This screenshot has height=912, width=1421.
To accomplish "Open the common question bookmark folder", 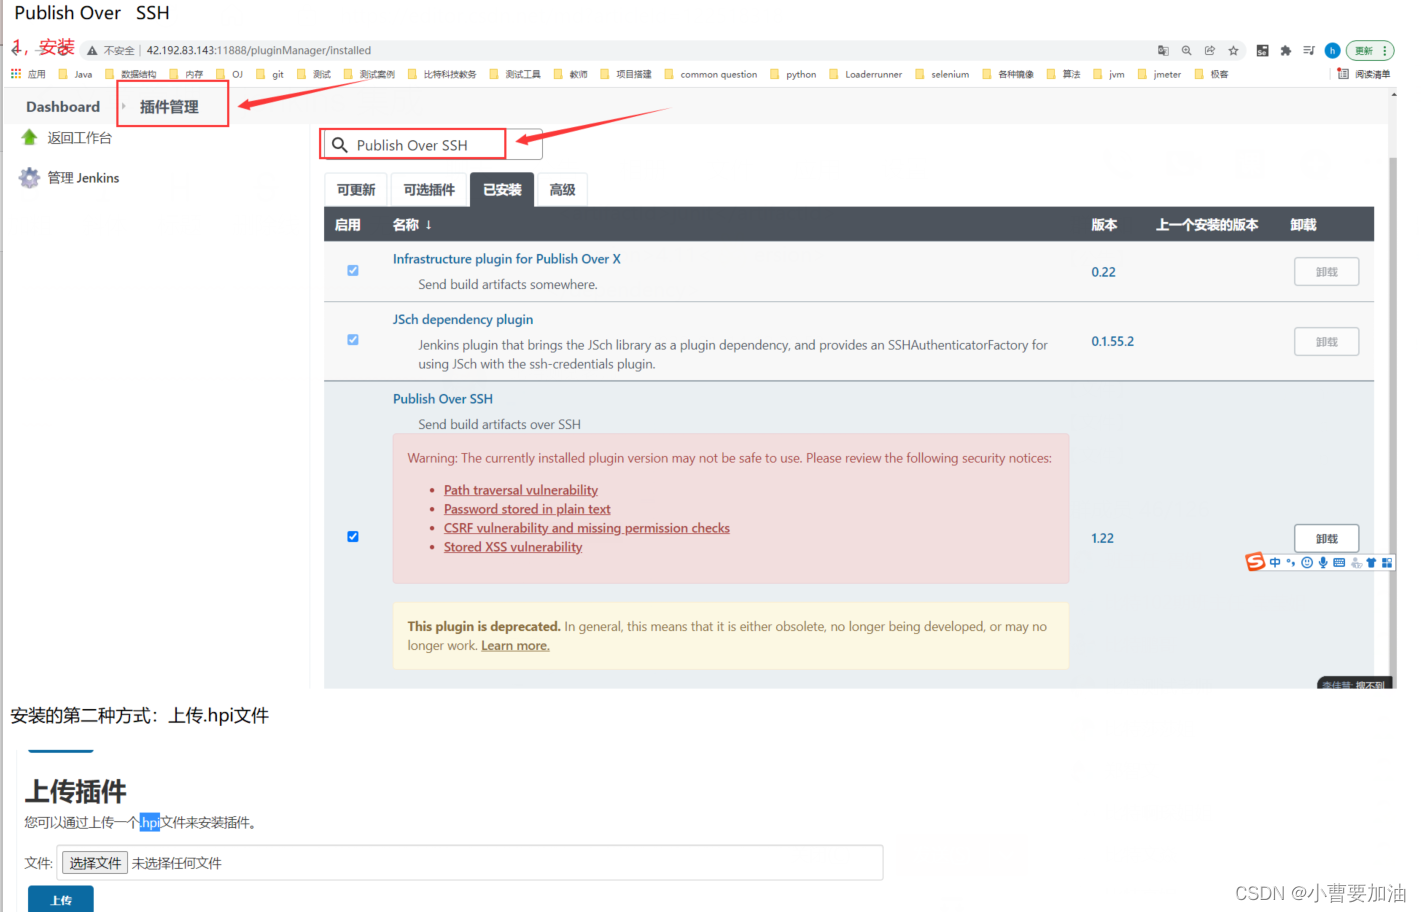I will (711, 74).
